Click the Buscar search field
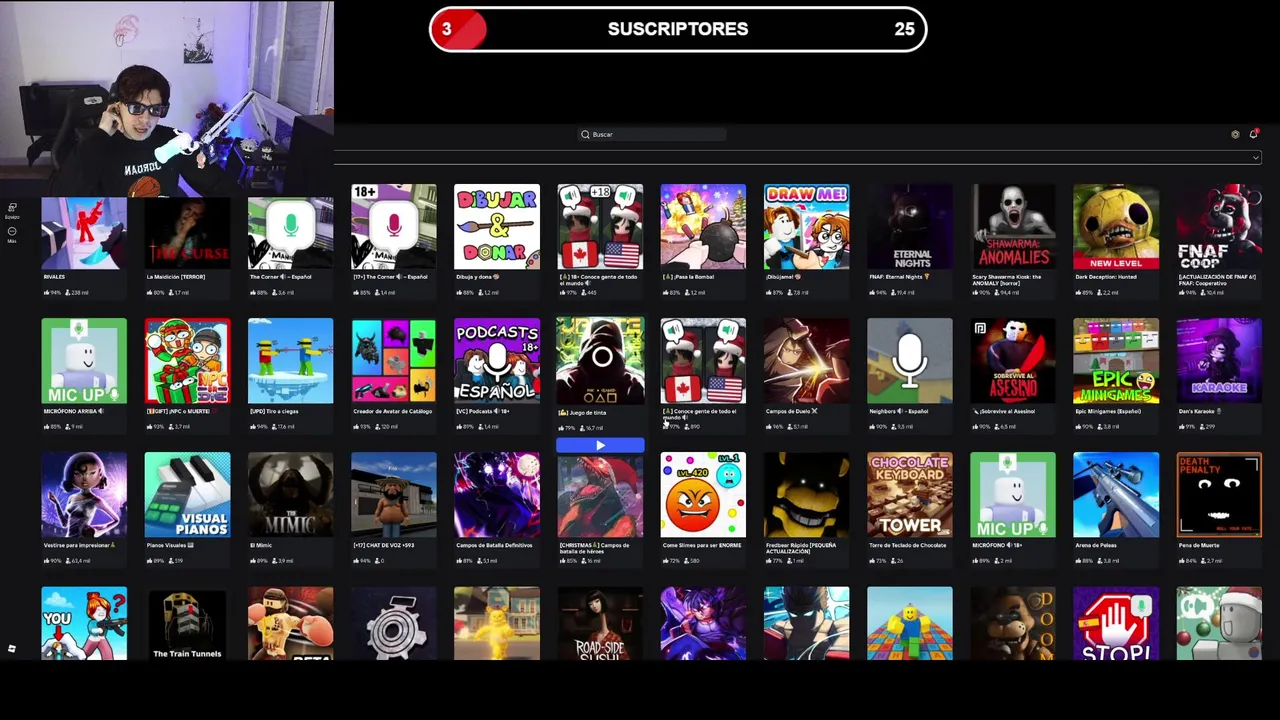Image resolution: width=1280 pixels, height=720 pixels. coord(652,134)
